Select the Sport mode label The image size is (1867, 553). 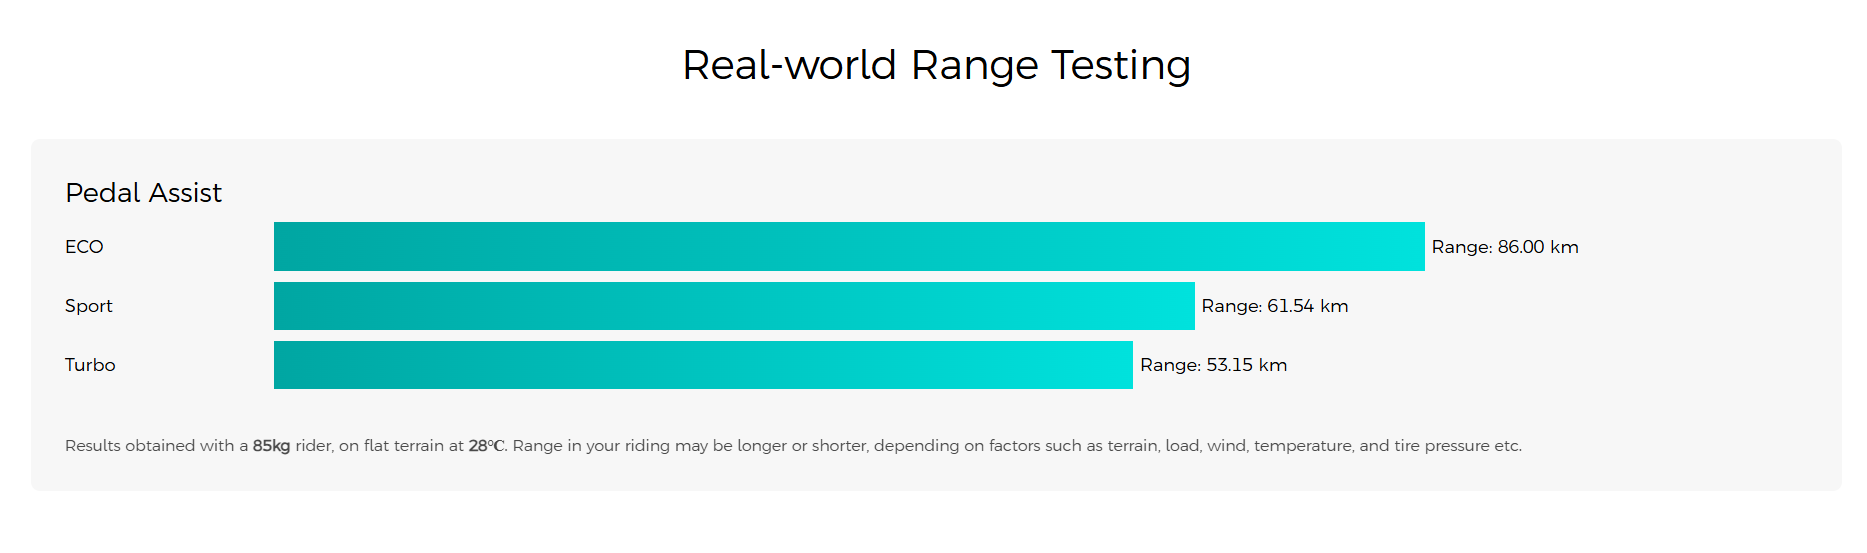pos(89,306)
